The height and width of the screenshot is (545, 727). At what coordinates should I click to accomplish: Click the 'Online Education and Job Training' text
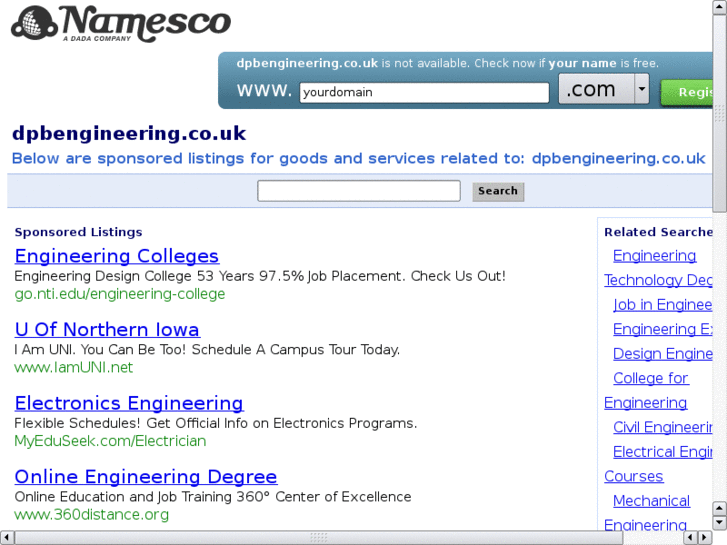(x=213, y=497)
